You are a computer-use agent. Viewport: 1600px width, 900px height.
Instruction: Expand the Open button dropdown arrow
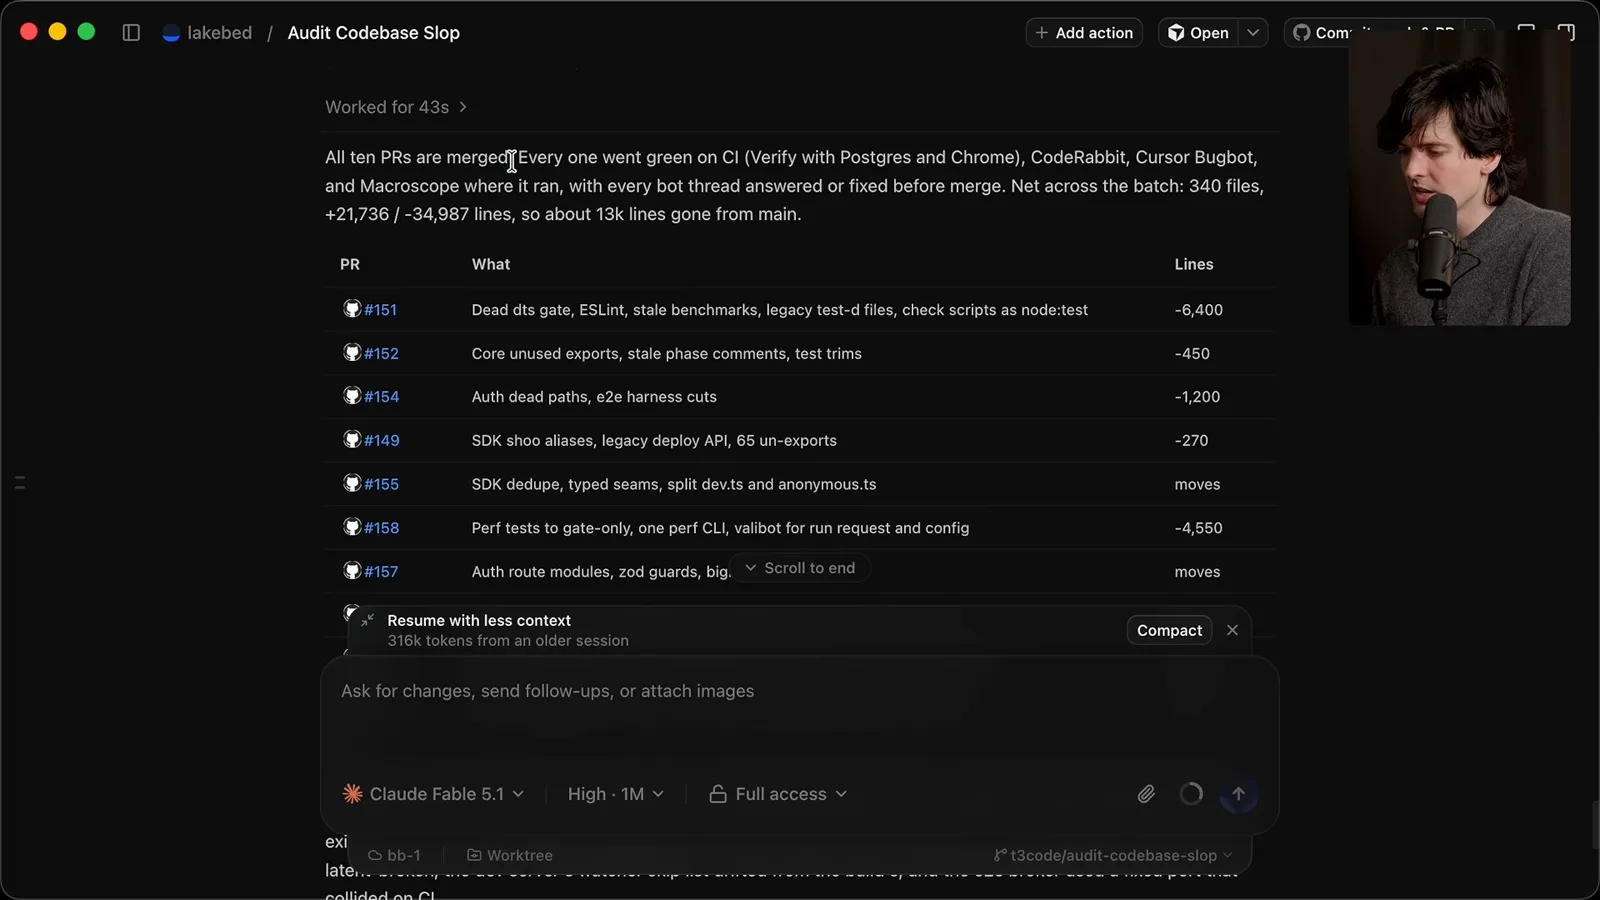[1253, 33]
